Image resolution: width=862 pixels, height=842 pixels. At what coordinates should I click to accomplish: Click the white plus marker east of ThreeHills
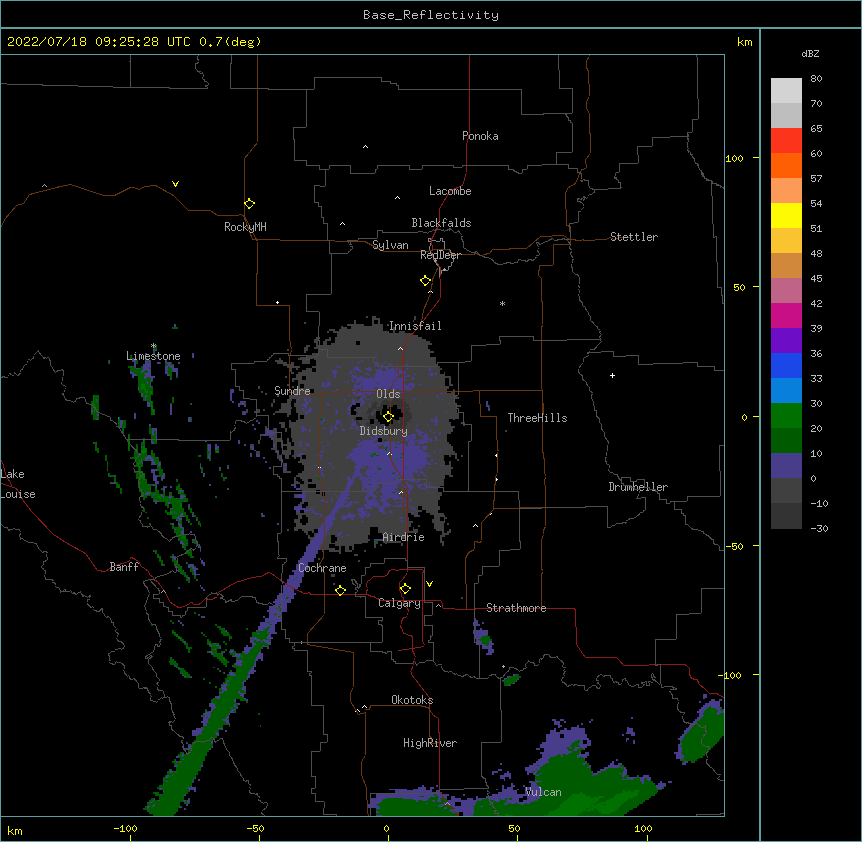[612, 375]
